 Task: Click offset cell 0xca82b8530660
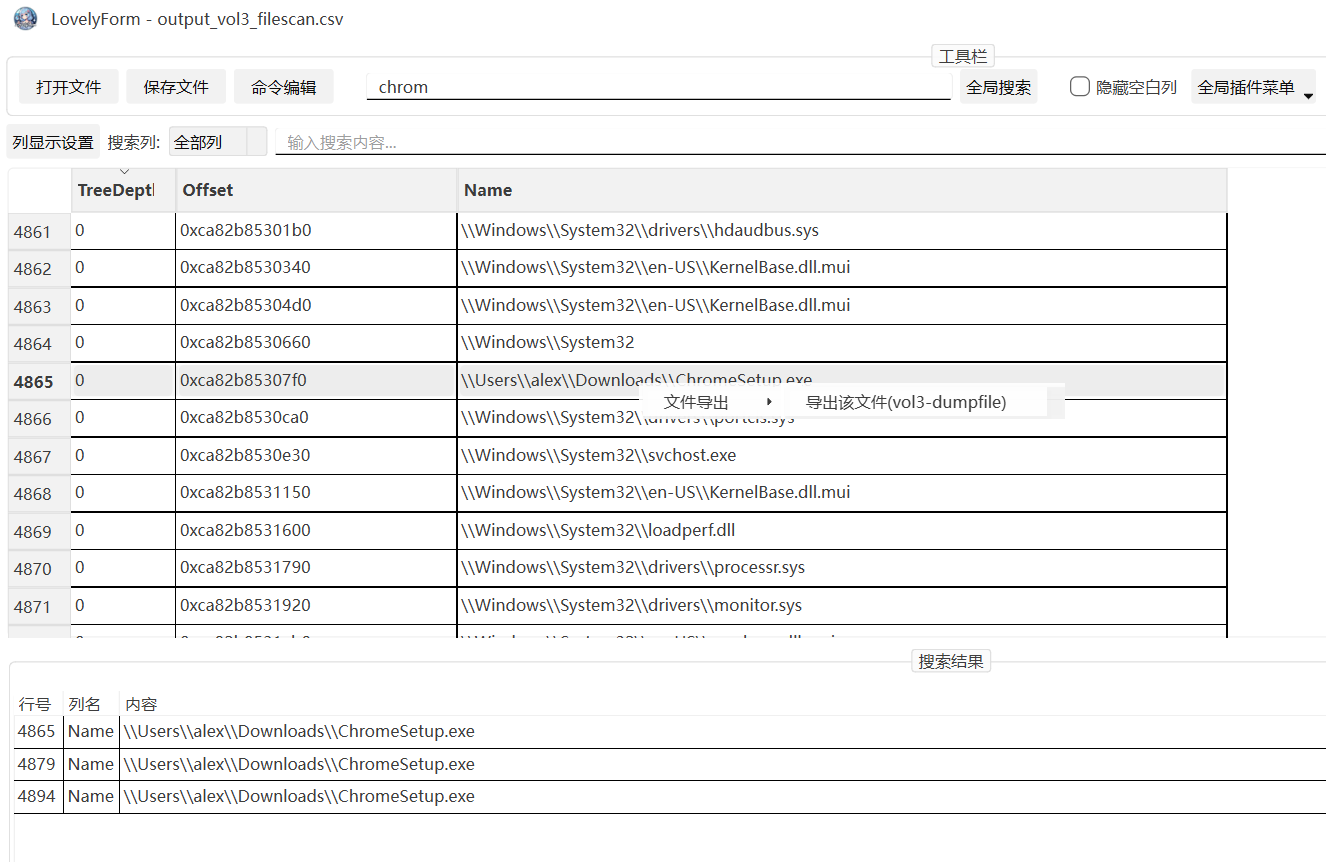(x=316, y=343)
